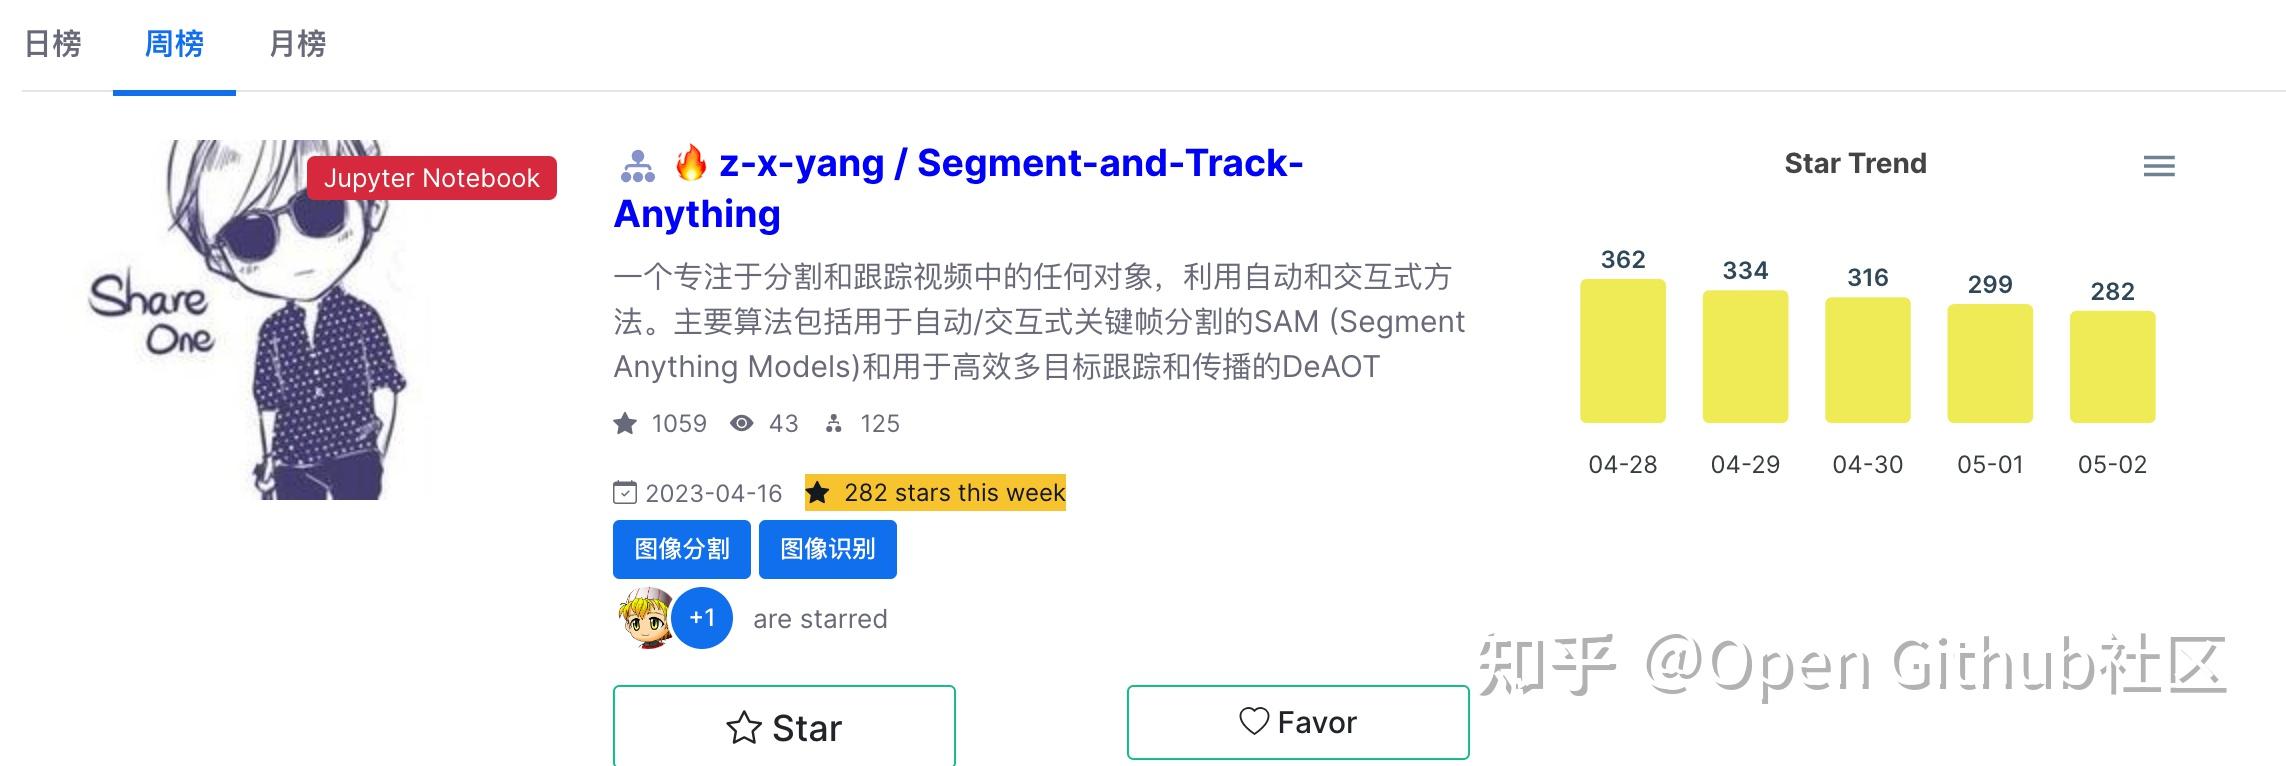2286x766 pixels.
Task: Click the heart icon inside the Favor button
Action: click(x=1254, y=721)
